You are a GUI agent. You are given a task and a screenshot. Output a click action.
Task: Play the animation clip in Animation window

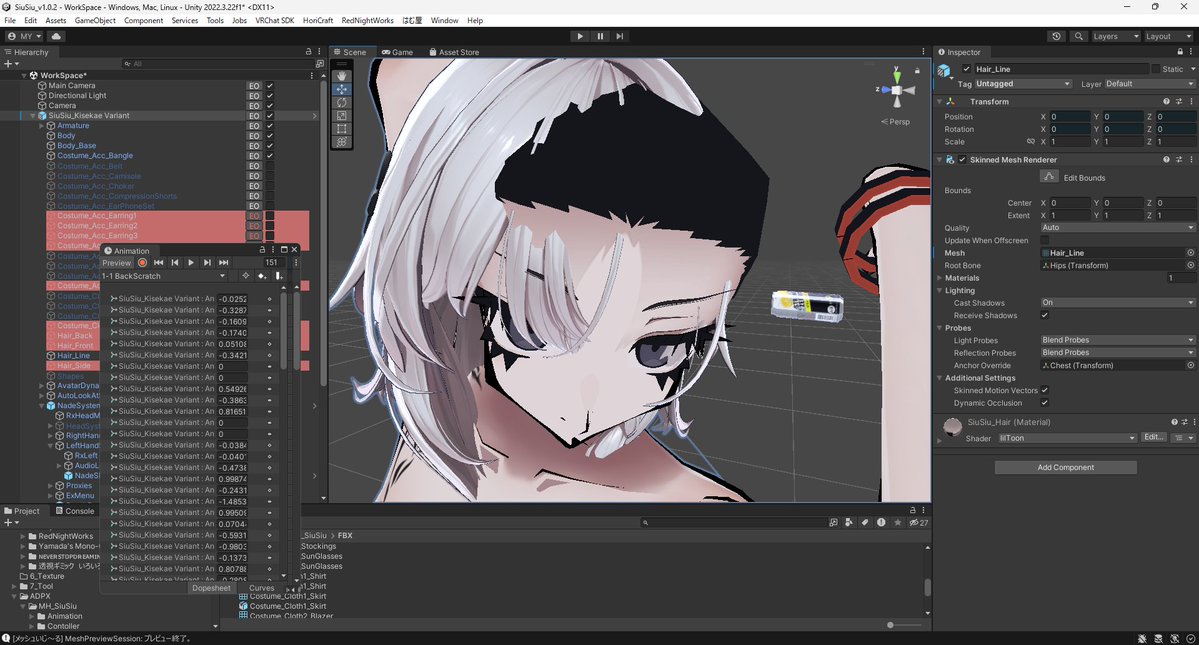pos(190,262)
